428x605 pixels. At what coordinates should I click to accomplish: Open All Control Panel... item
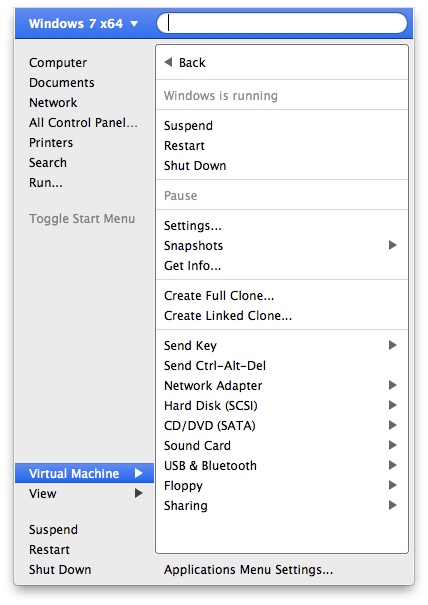(x=83, y=123)
